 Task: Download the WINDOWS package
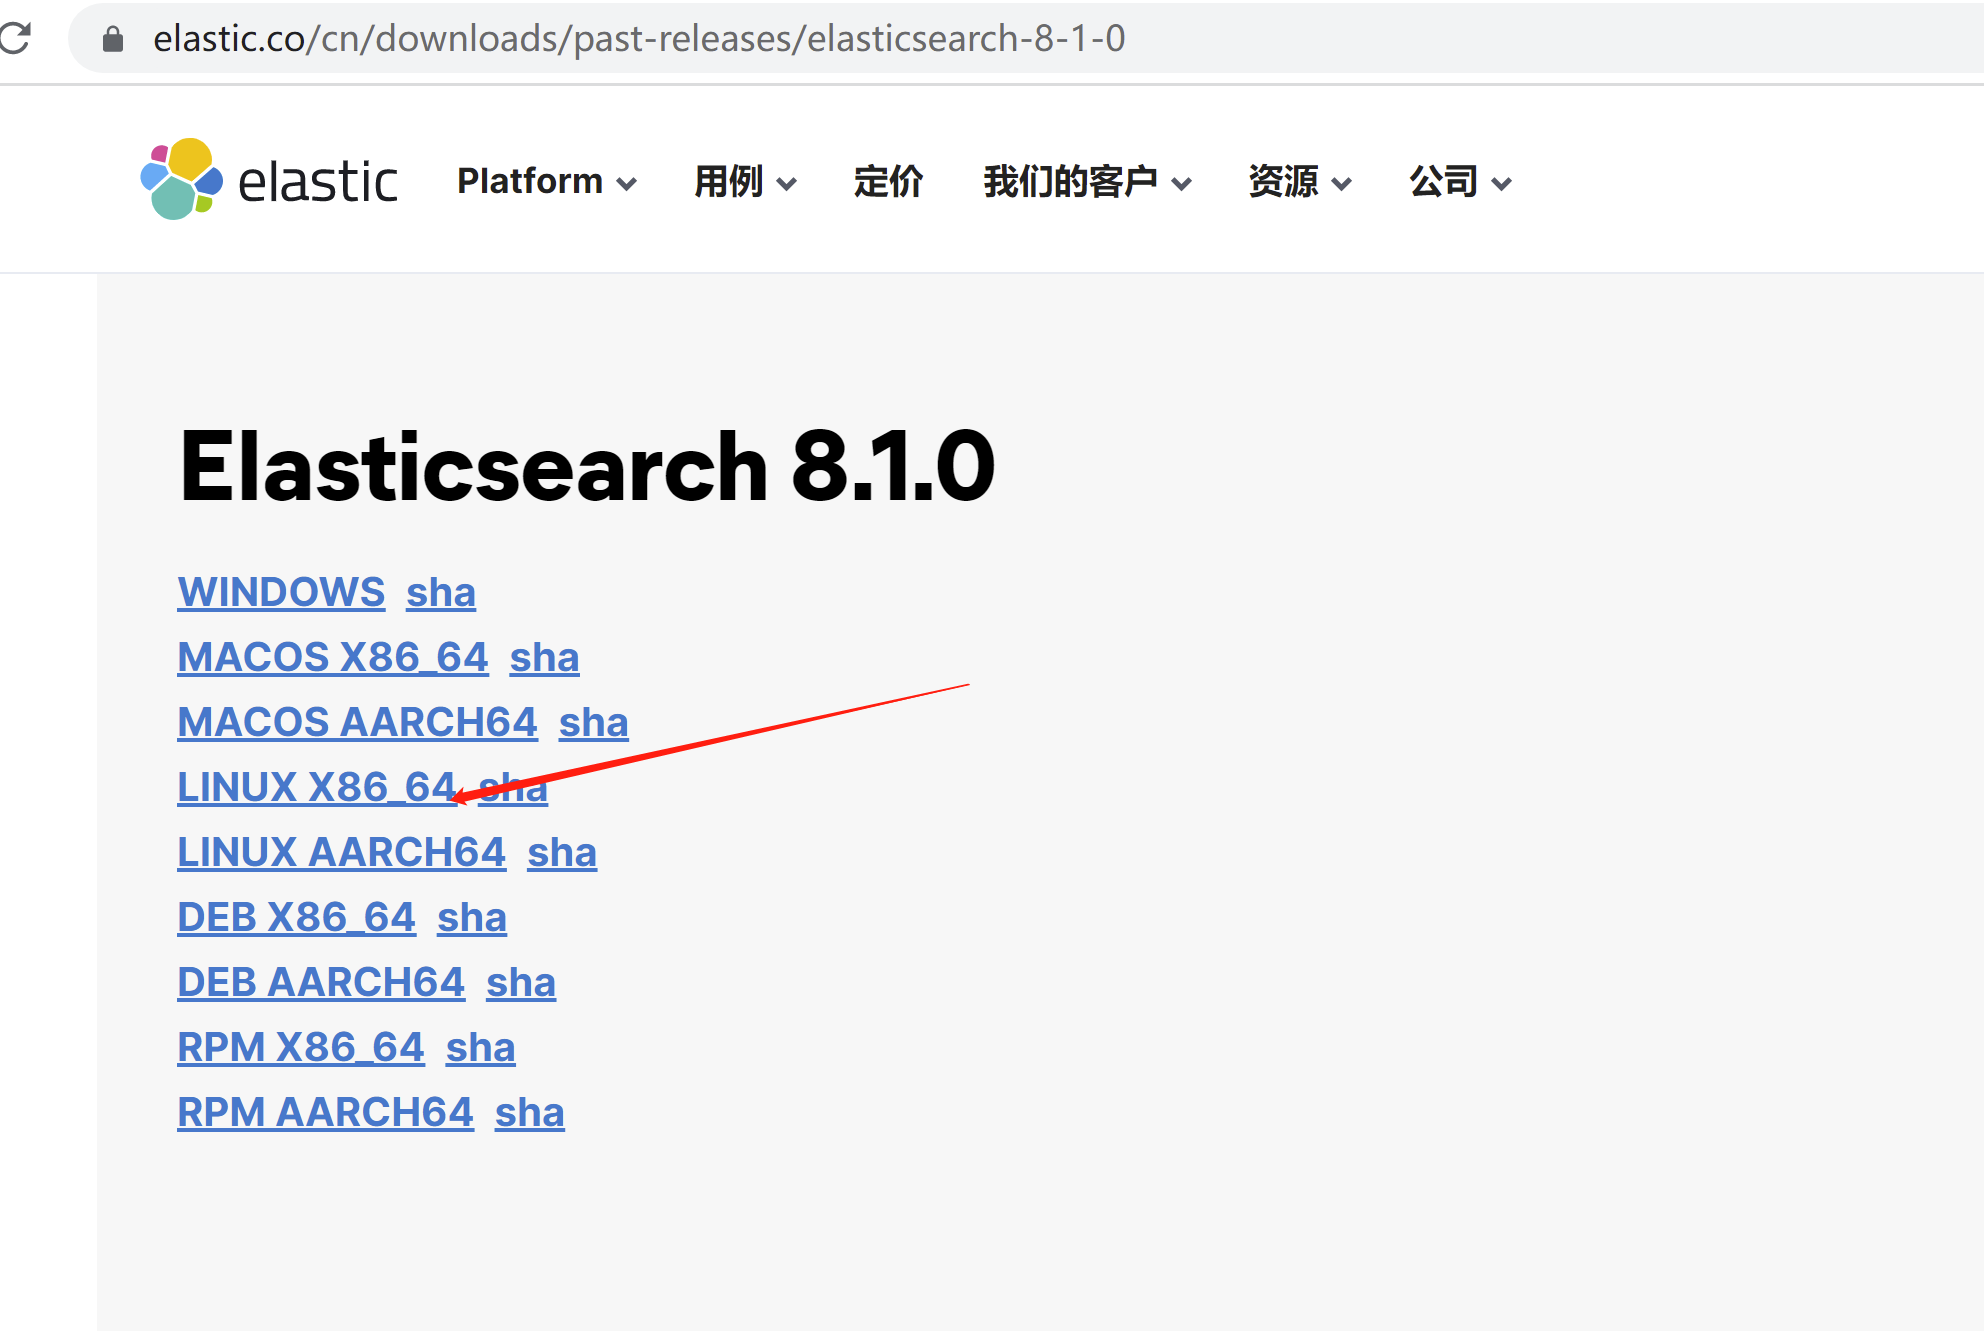[x=281, y=592]
